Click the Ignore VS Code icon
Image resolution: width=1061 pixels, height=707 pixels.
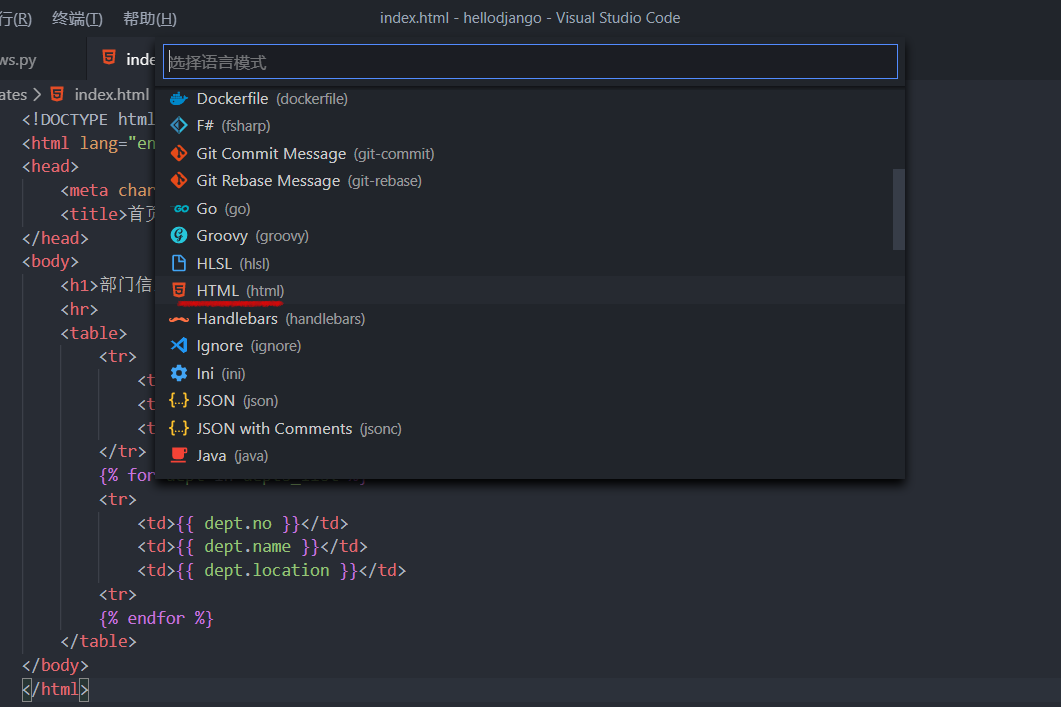click(179, 346)
